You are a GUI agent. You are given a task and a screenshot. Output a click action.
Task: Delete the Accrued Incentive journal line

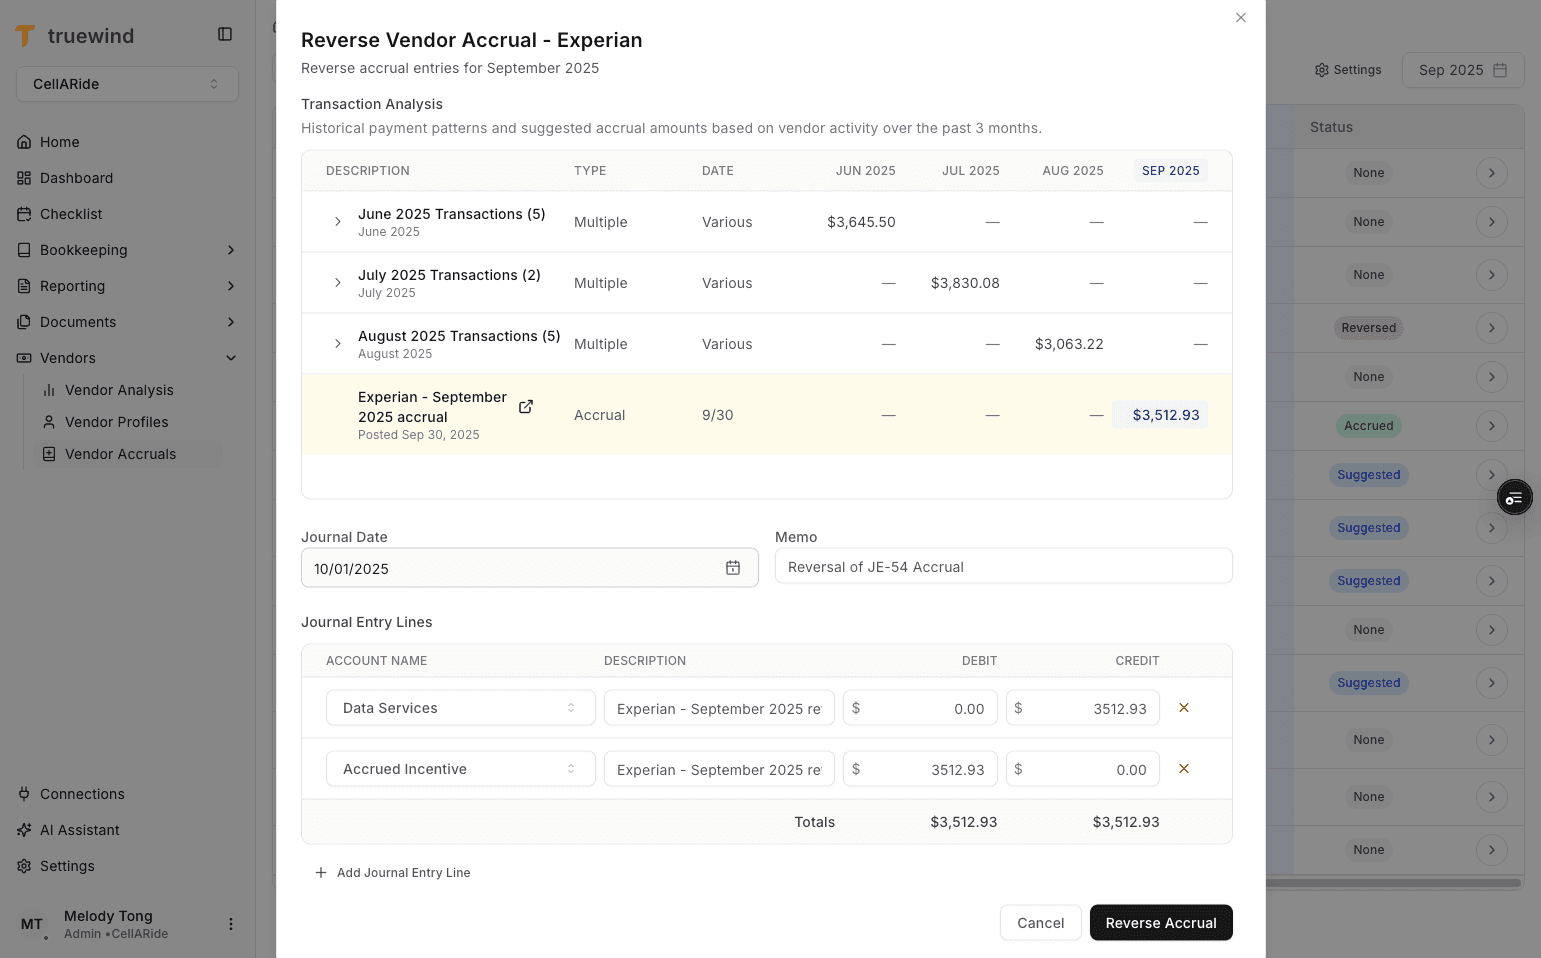pyautogui.click(x=1184, y=769)
